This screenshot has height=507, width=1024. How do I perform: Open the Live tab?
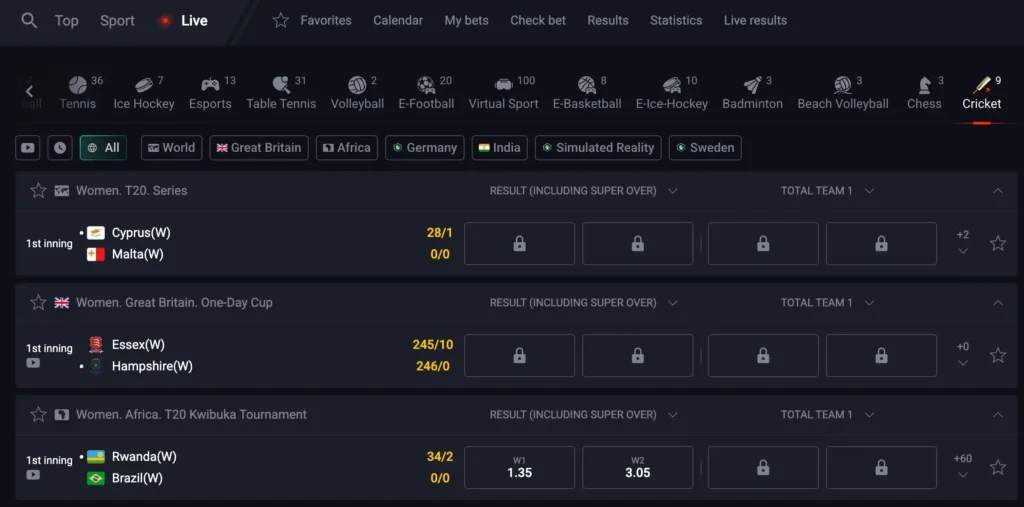(194, 20)
